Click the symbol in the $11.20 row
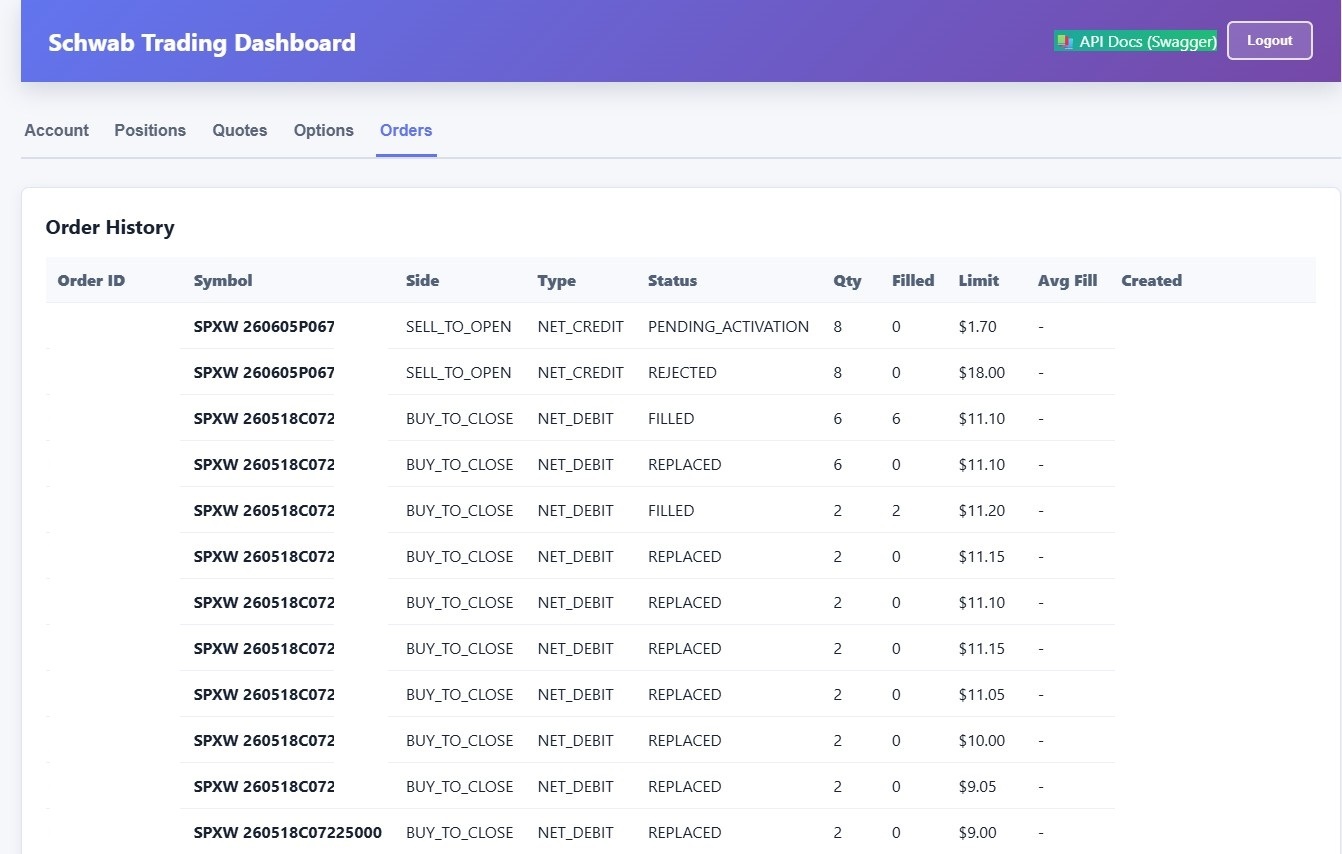This screenshot has width=1342, height=854. point(264,511)
